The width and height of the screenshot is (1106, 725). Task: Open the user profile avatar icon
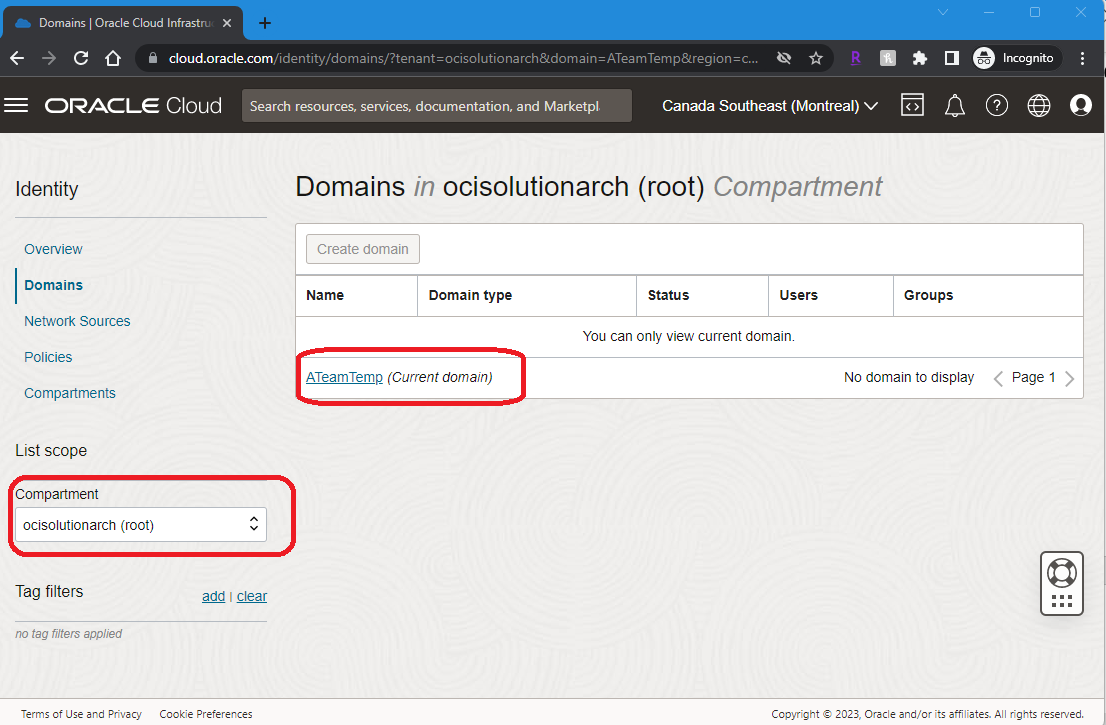[1081, 106]
